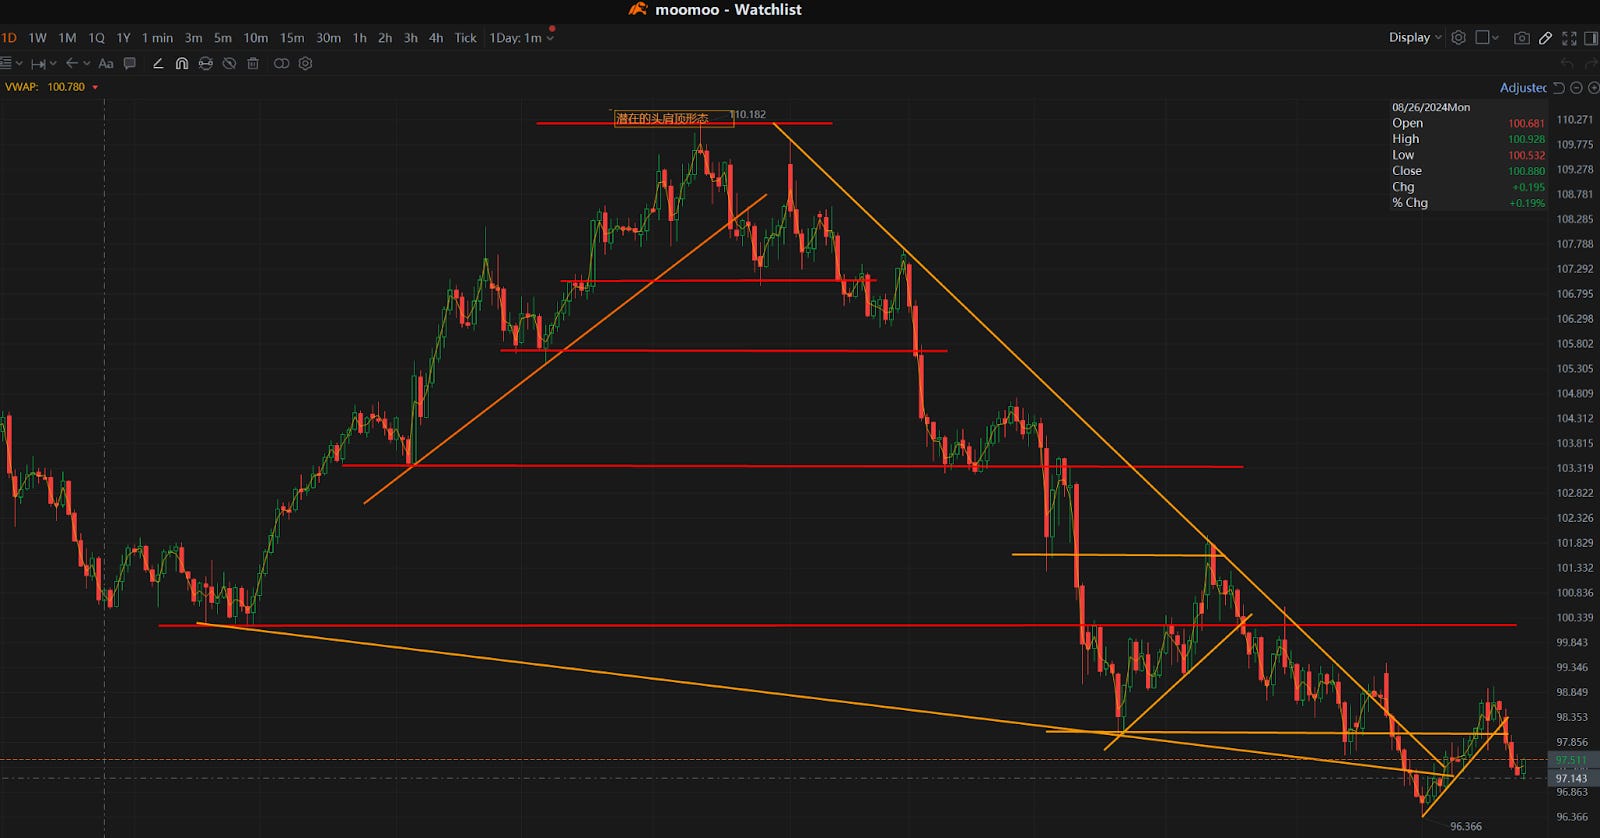This screenshot has height=838, width=1600.
Task: Click the Adjusted price link
Action: (x=1523, y=88)
